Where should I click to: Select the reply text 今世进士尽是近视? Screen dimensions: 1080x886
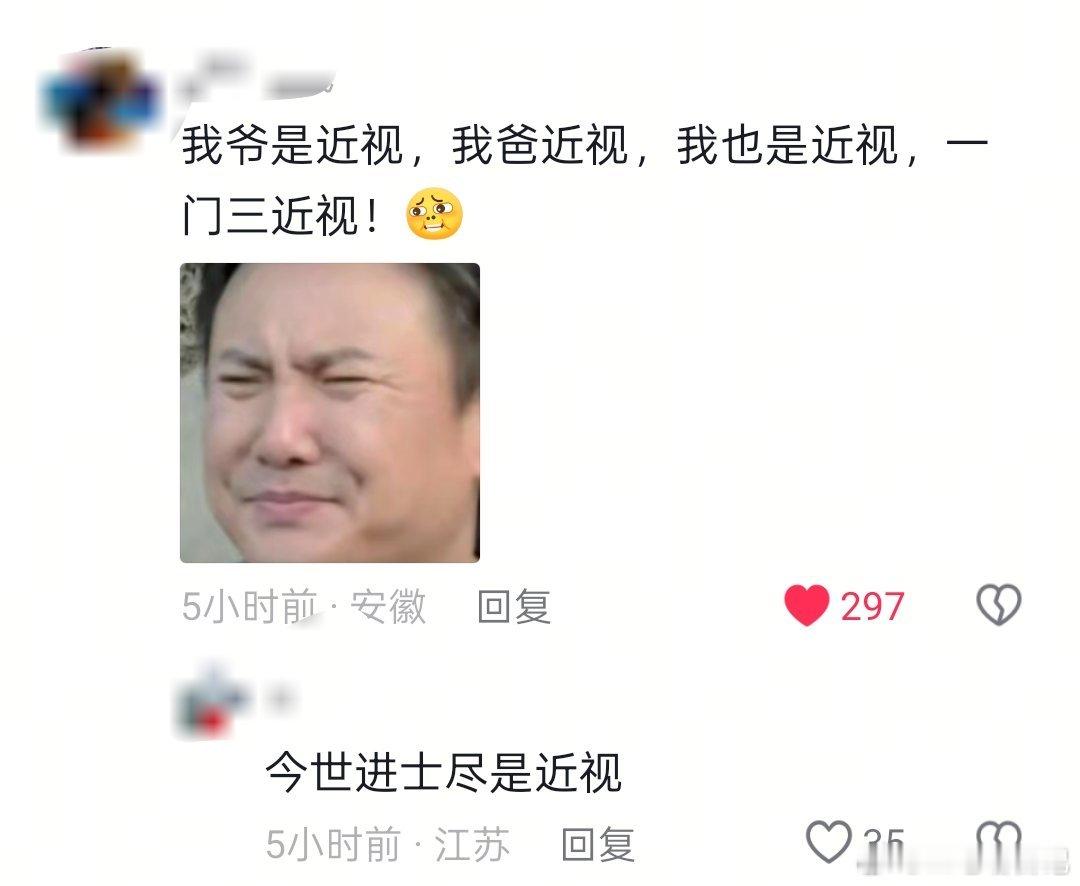point(444,772)
